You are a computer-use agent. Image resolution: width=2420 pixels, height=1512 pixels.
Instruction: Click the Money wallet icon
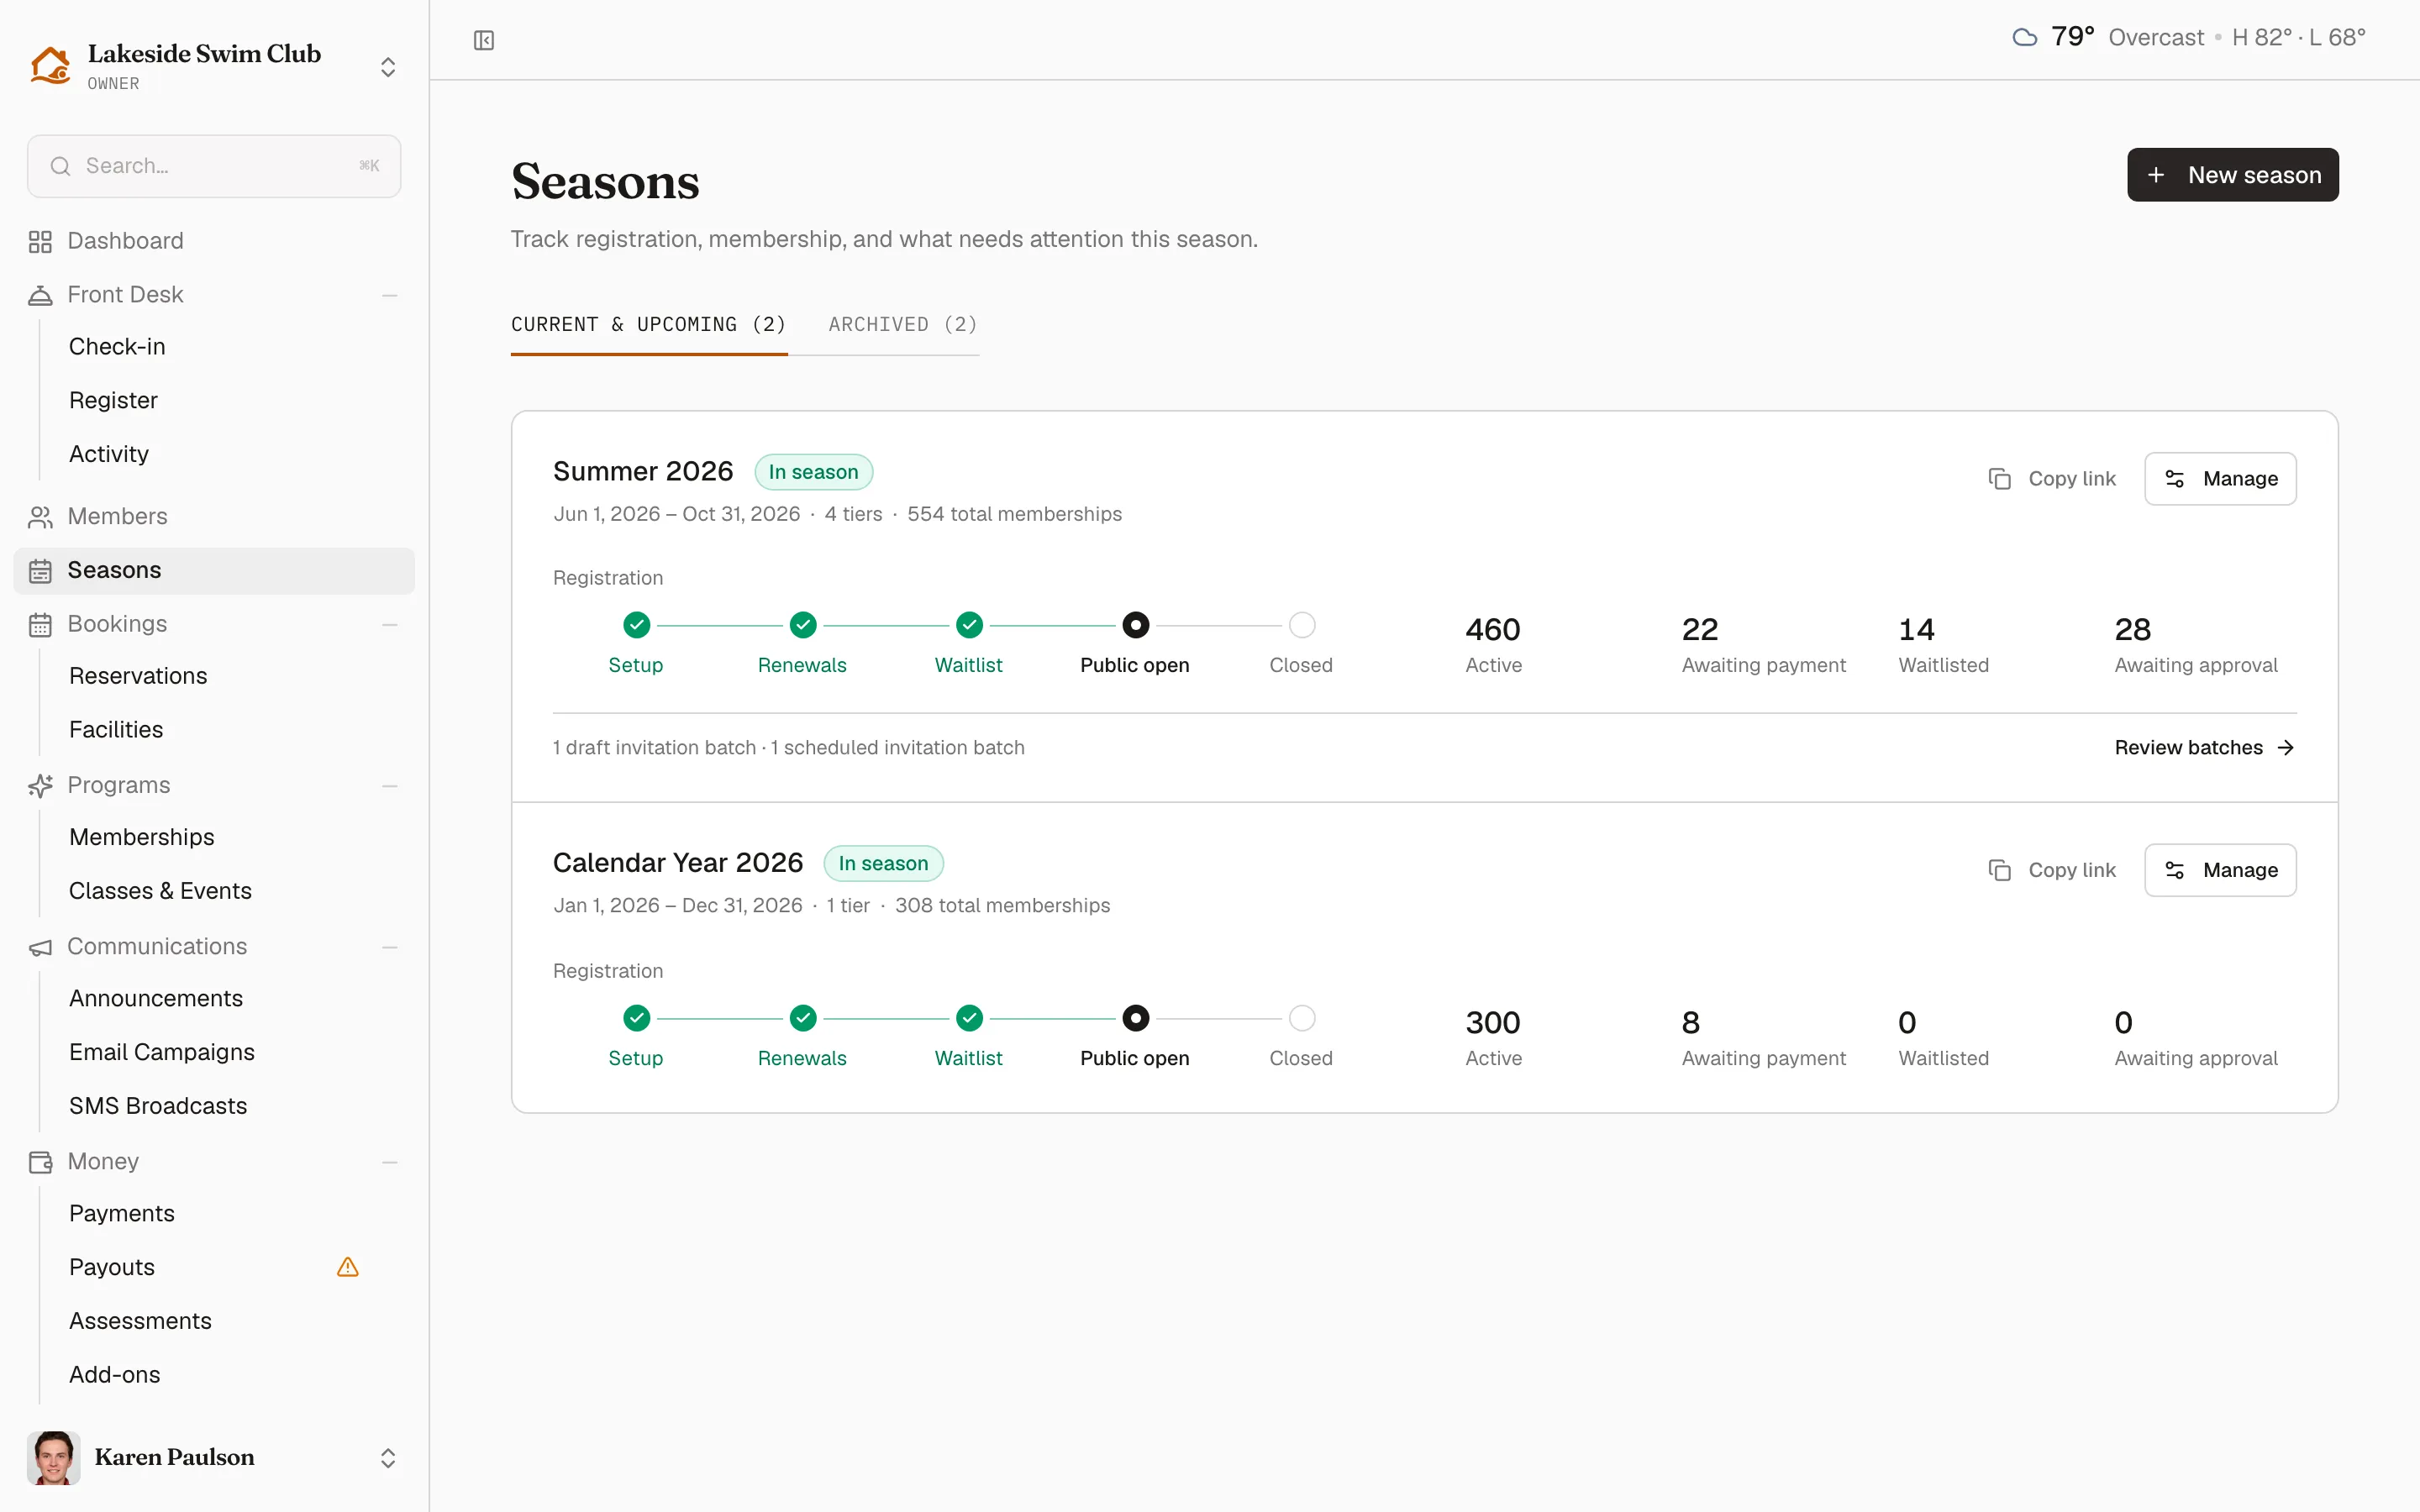tap(40, 1162)
